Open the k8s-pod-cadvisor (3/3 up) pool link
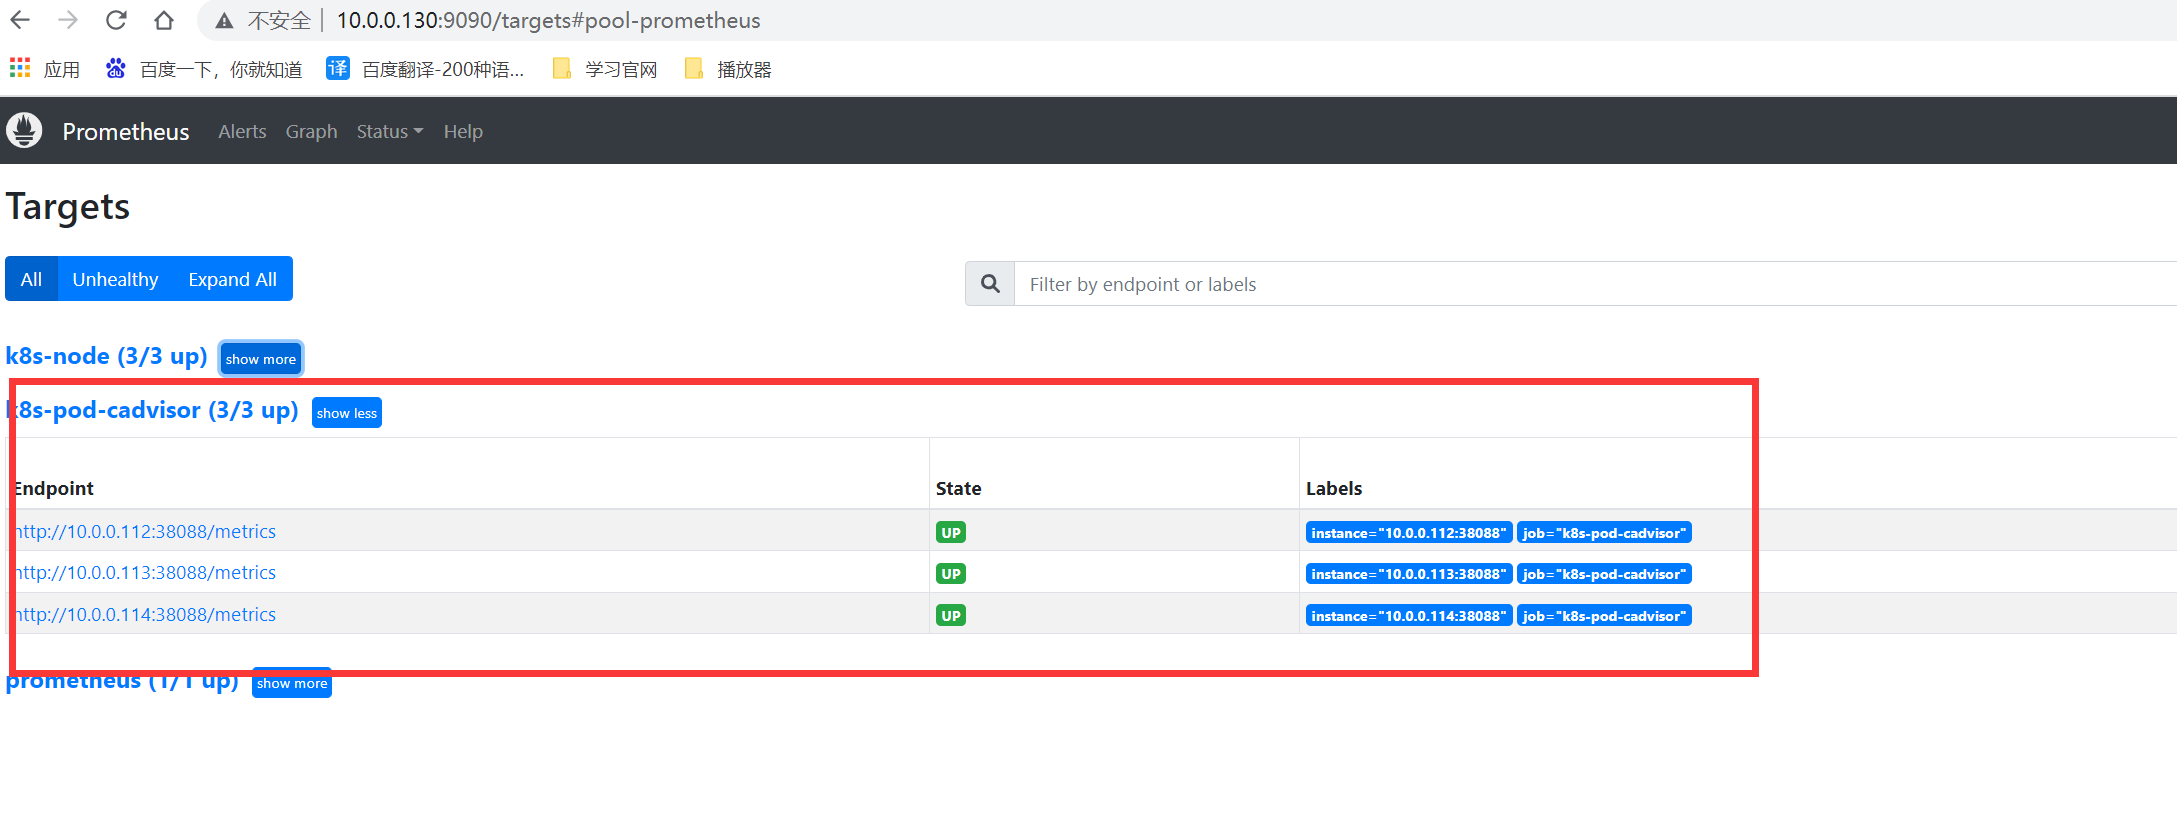This screenshot has height=839, width=2177. 153,410
